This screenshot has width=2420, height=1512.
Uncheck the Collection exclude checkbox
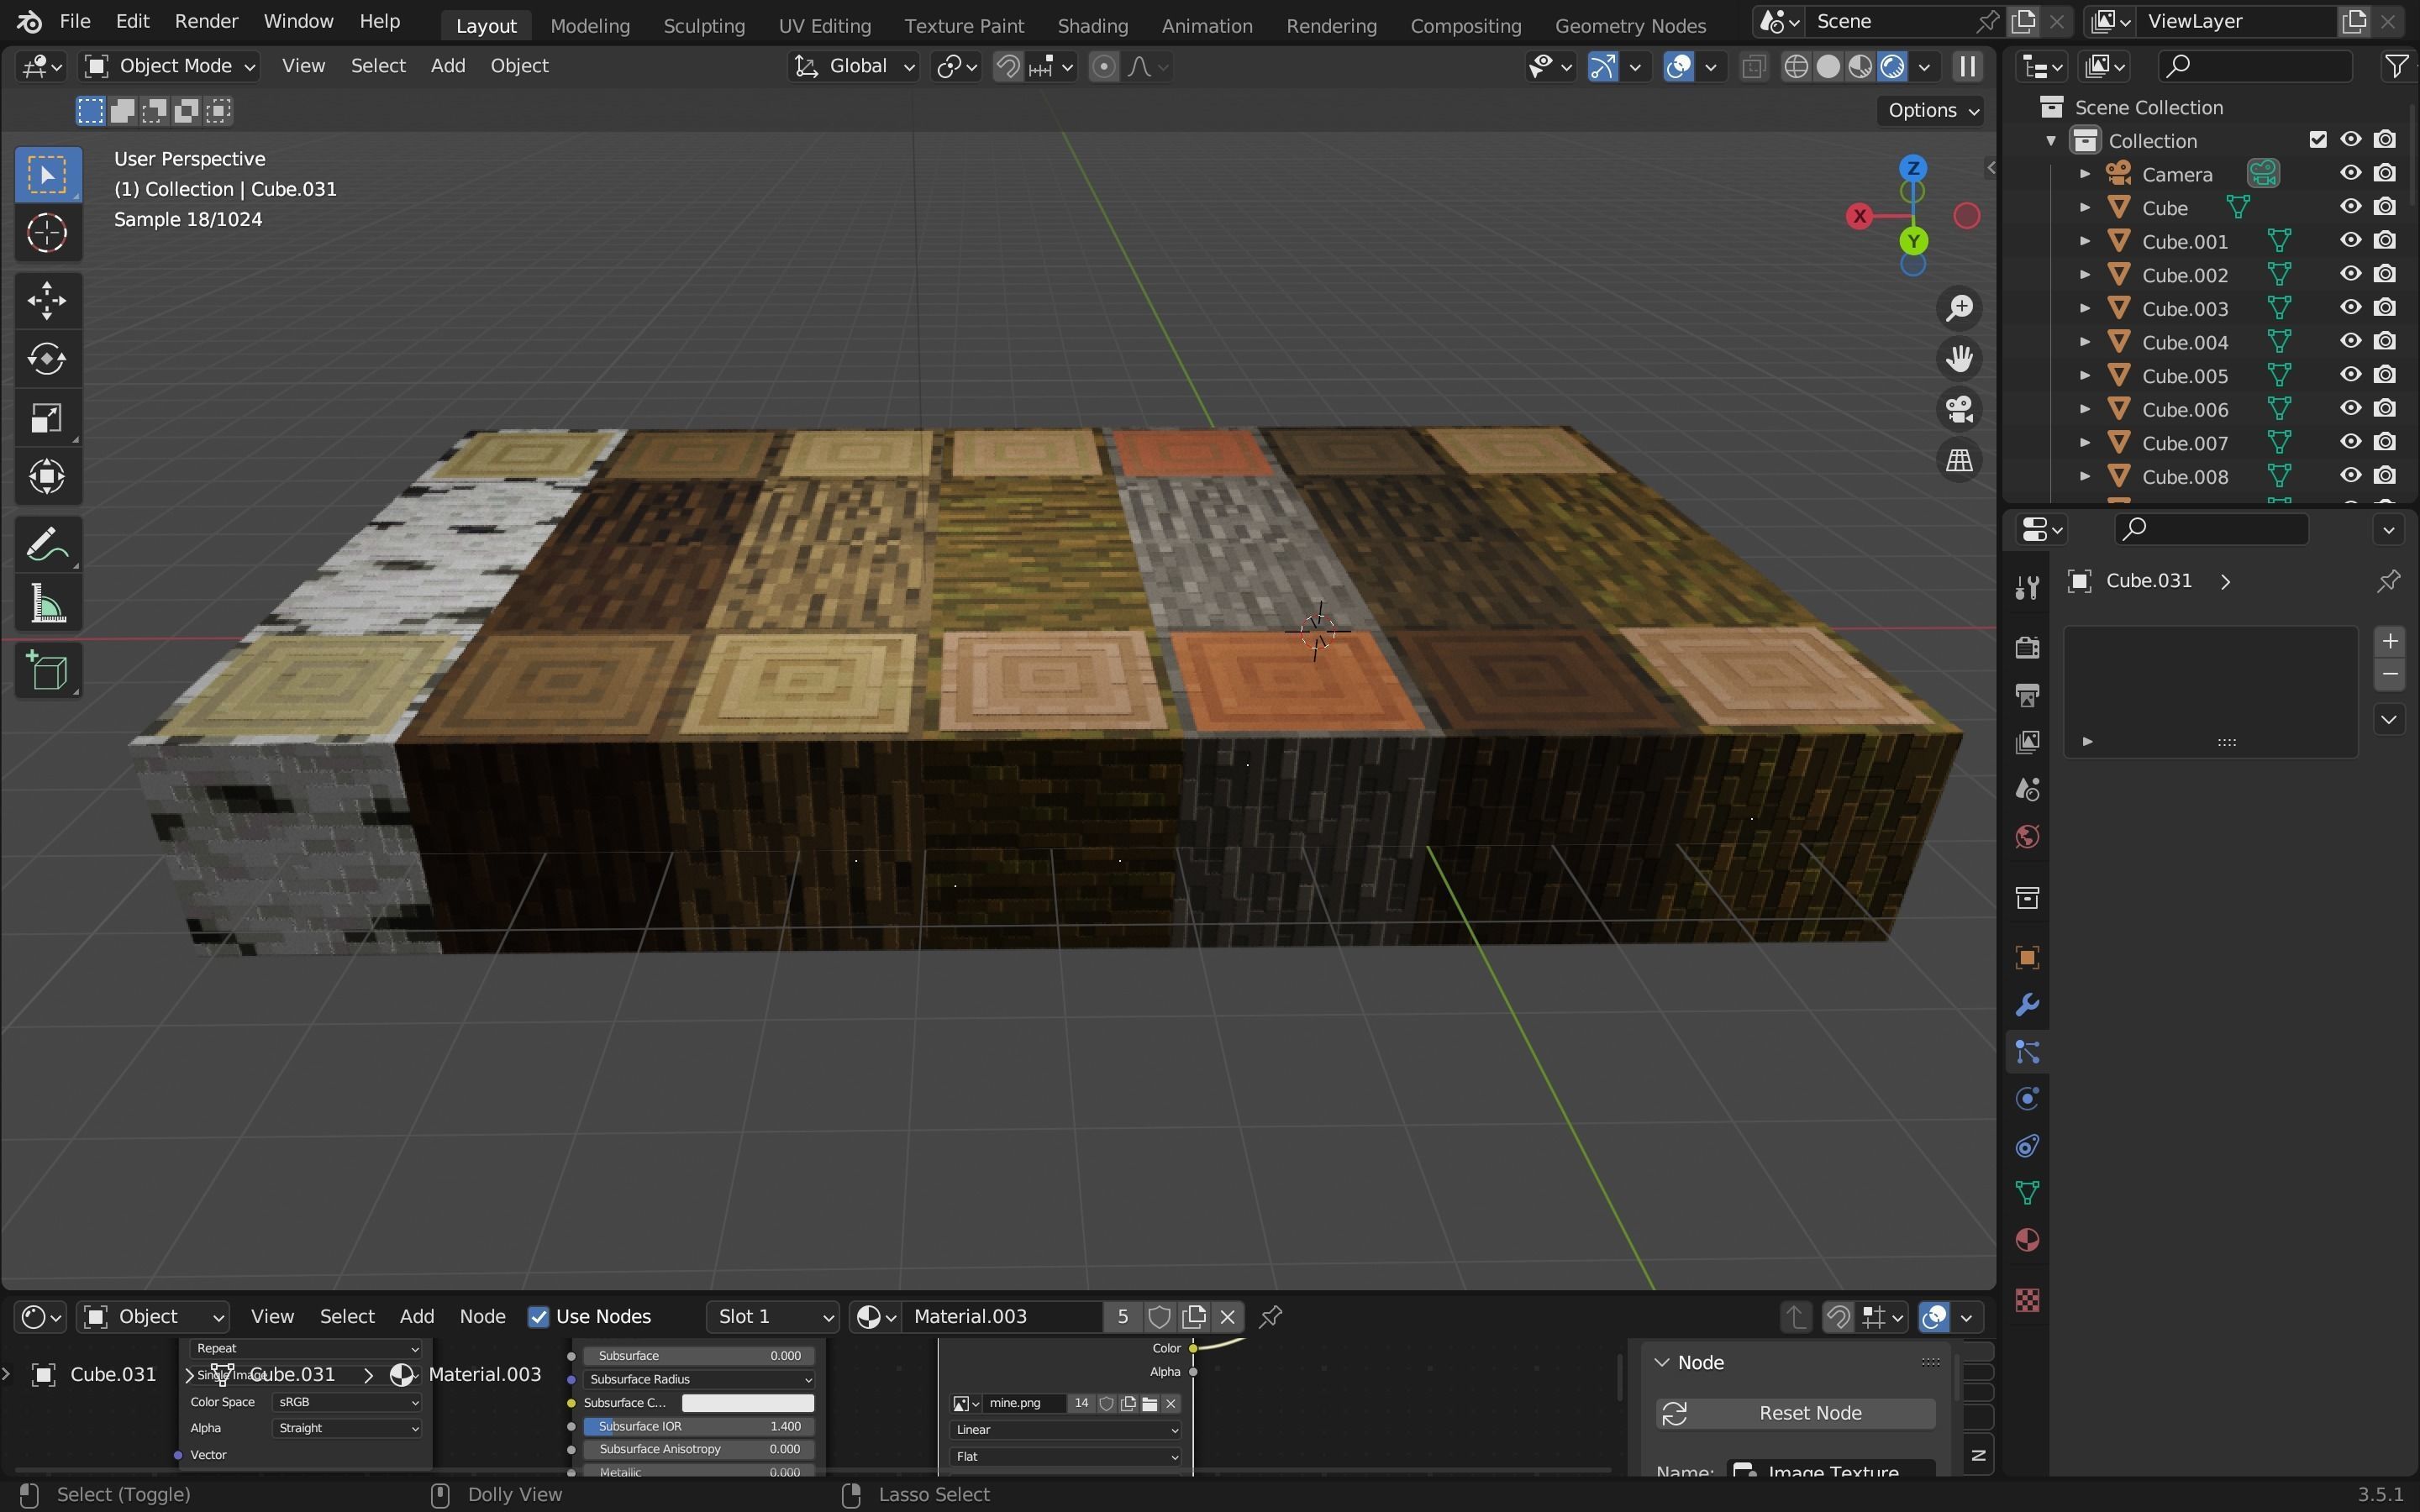(2318, 139)
